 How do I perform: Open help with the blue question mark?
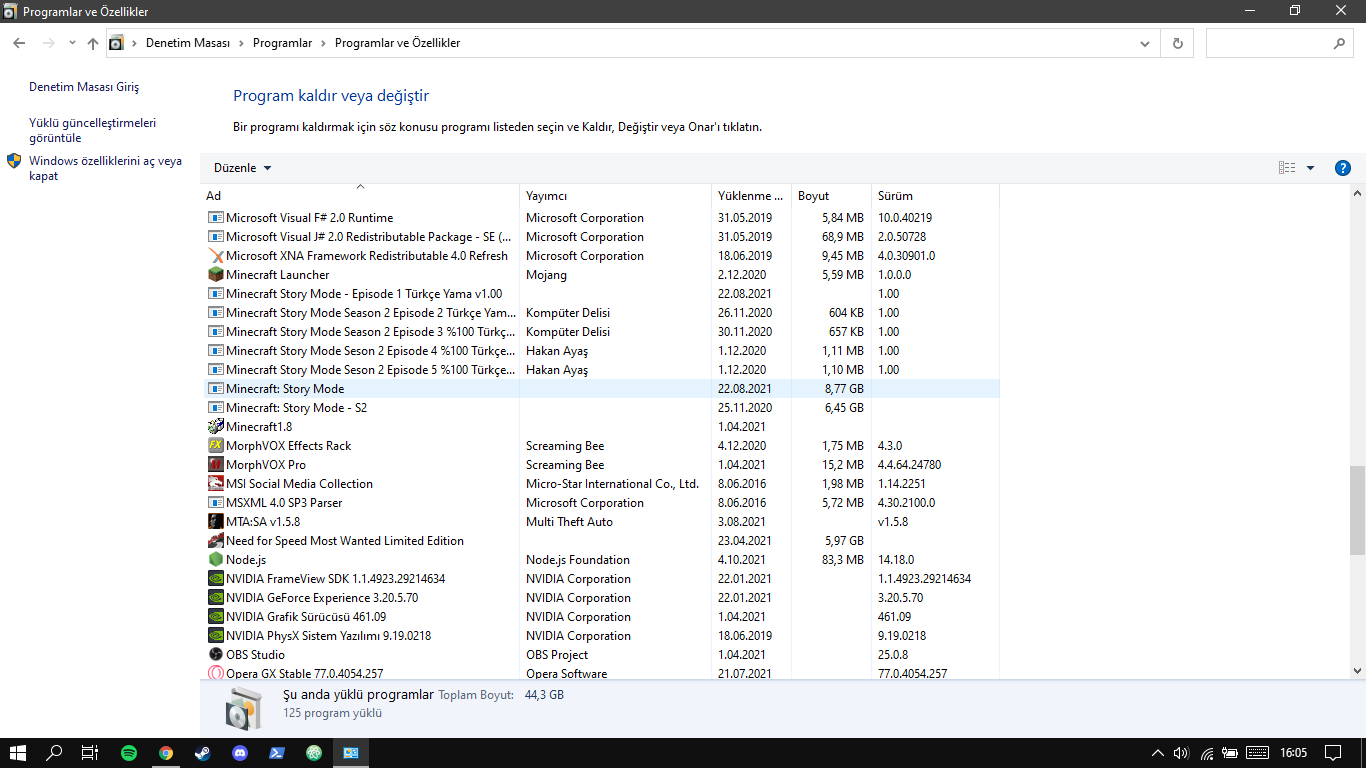tap(1343, 168)
